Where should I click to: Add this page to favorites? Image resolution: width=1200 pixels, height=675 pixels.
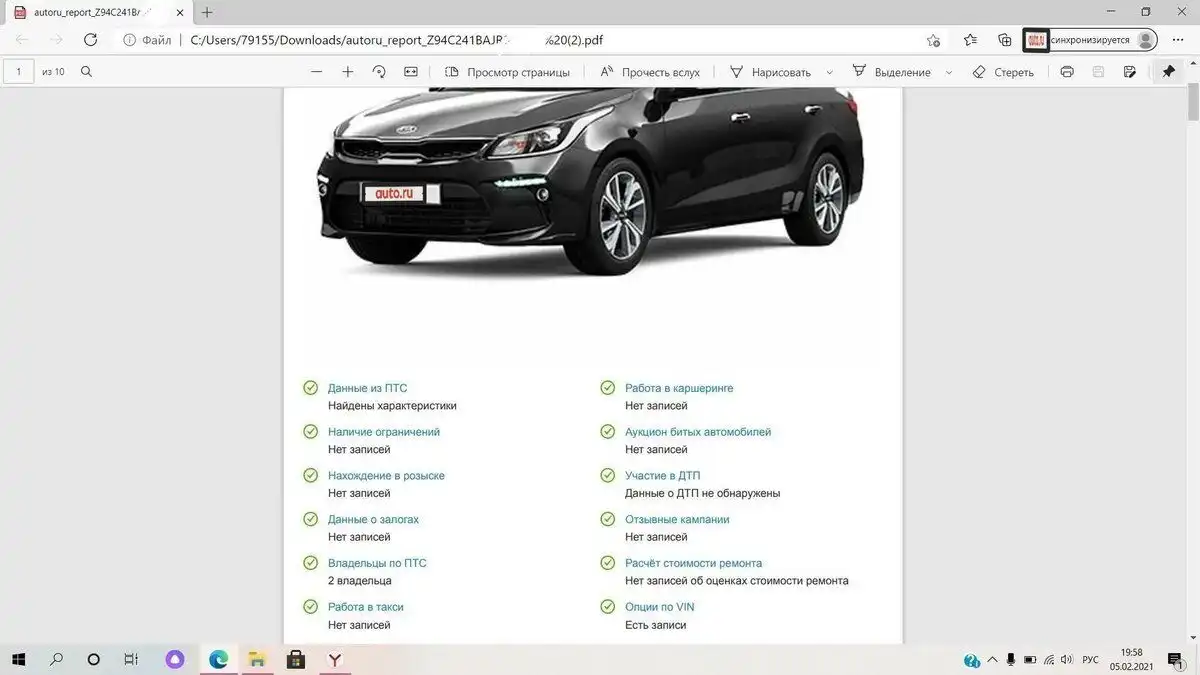pyautogui.click(x=933, y=40)
